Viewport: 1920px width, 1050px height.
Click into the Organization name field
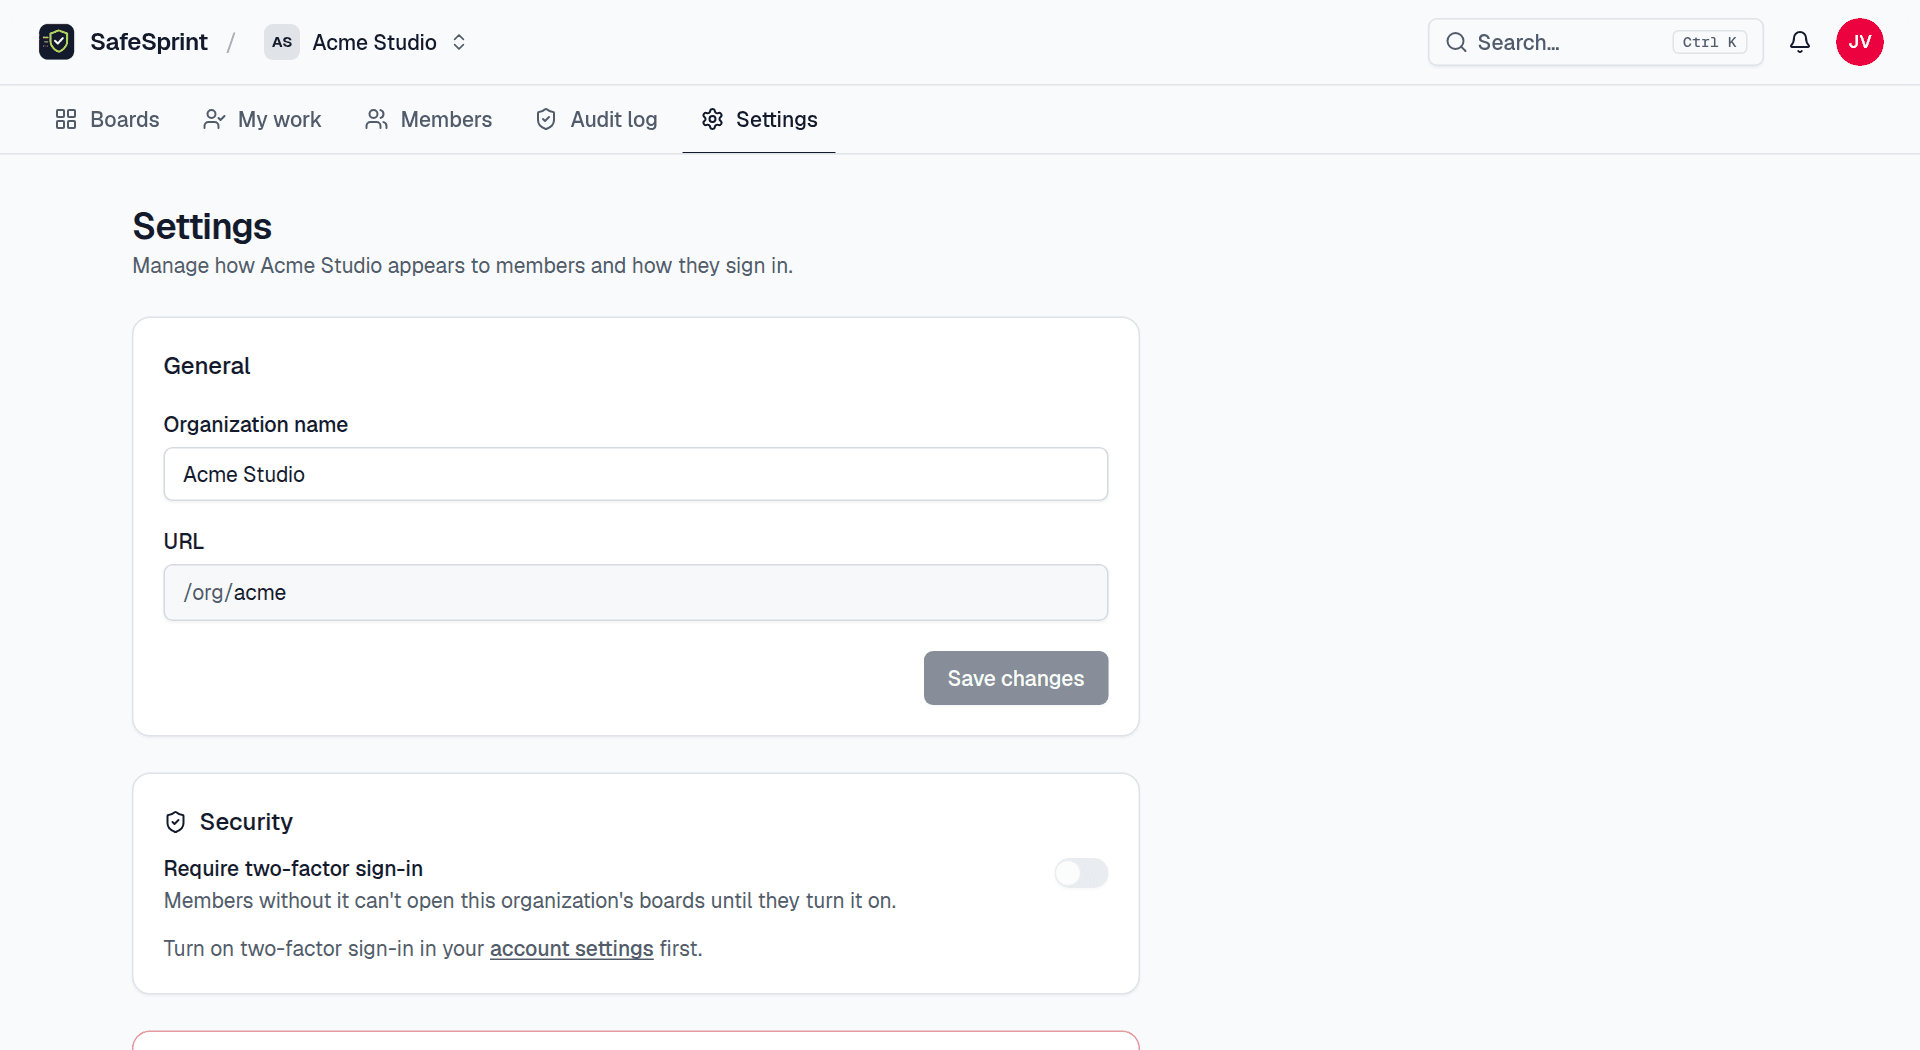click(636, 474)
